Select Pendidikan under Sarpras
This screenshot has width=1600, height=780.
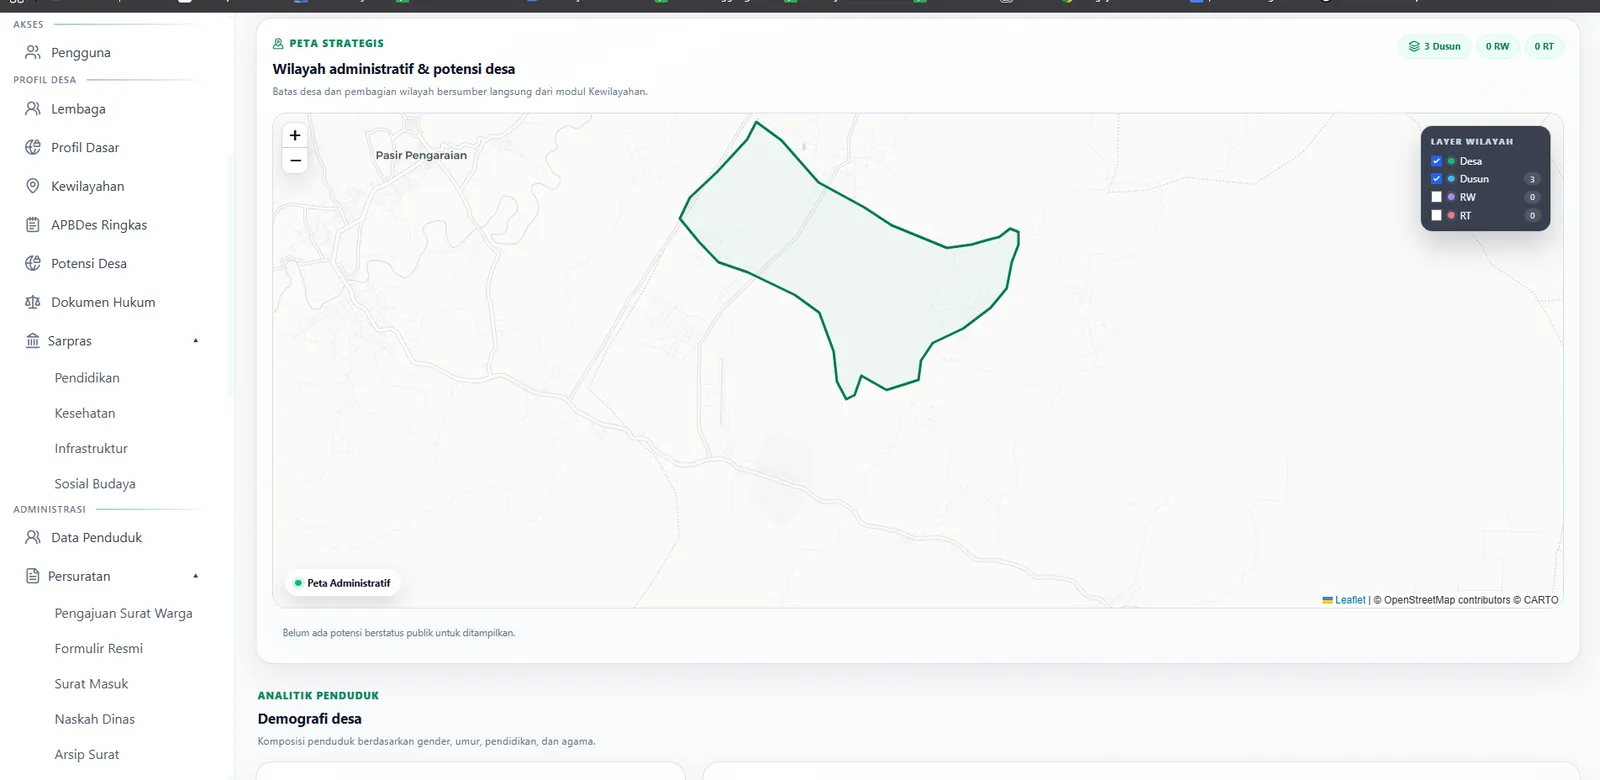tap(87, 378)
